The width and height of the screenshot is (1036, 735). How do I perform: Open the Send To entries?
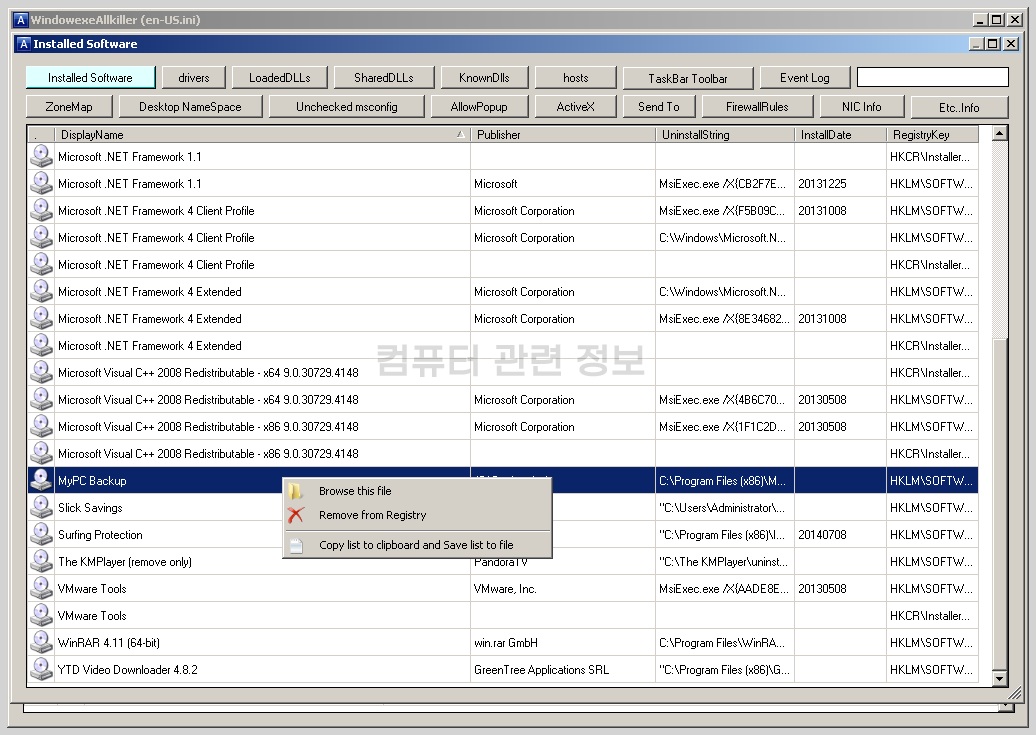(659, 106)
